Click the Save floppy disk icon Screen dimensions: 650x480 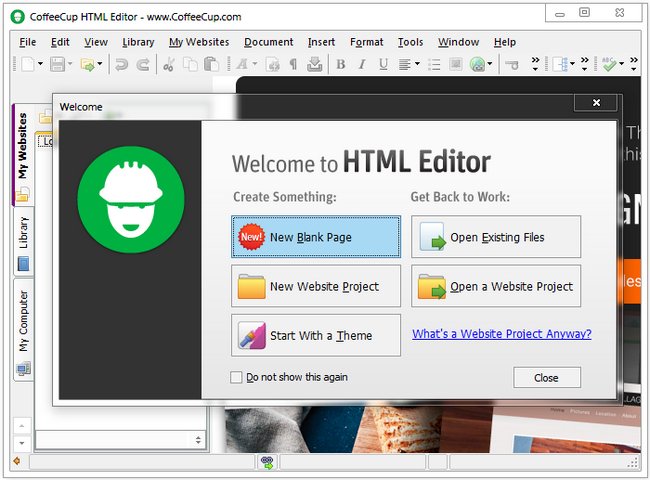[58, 64]
